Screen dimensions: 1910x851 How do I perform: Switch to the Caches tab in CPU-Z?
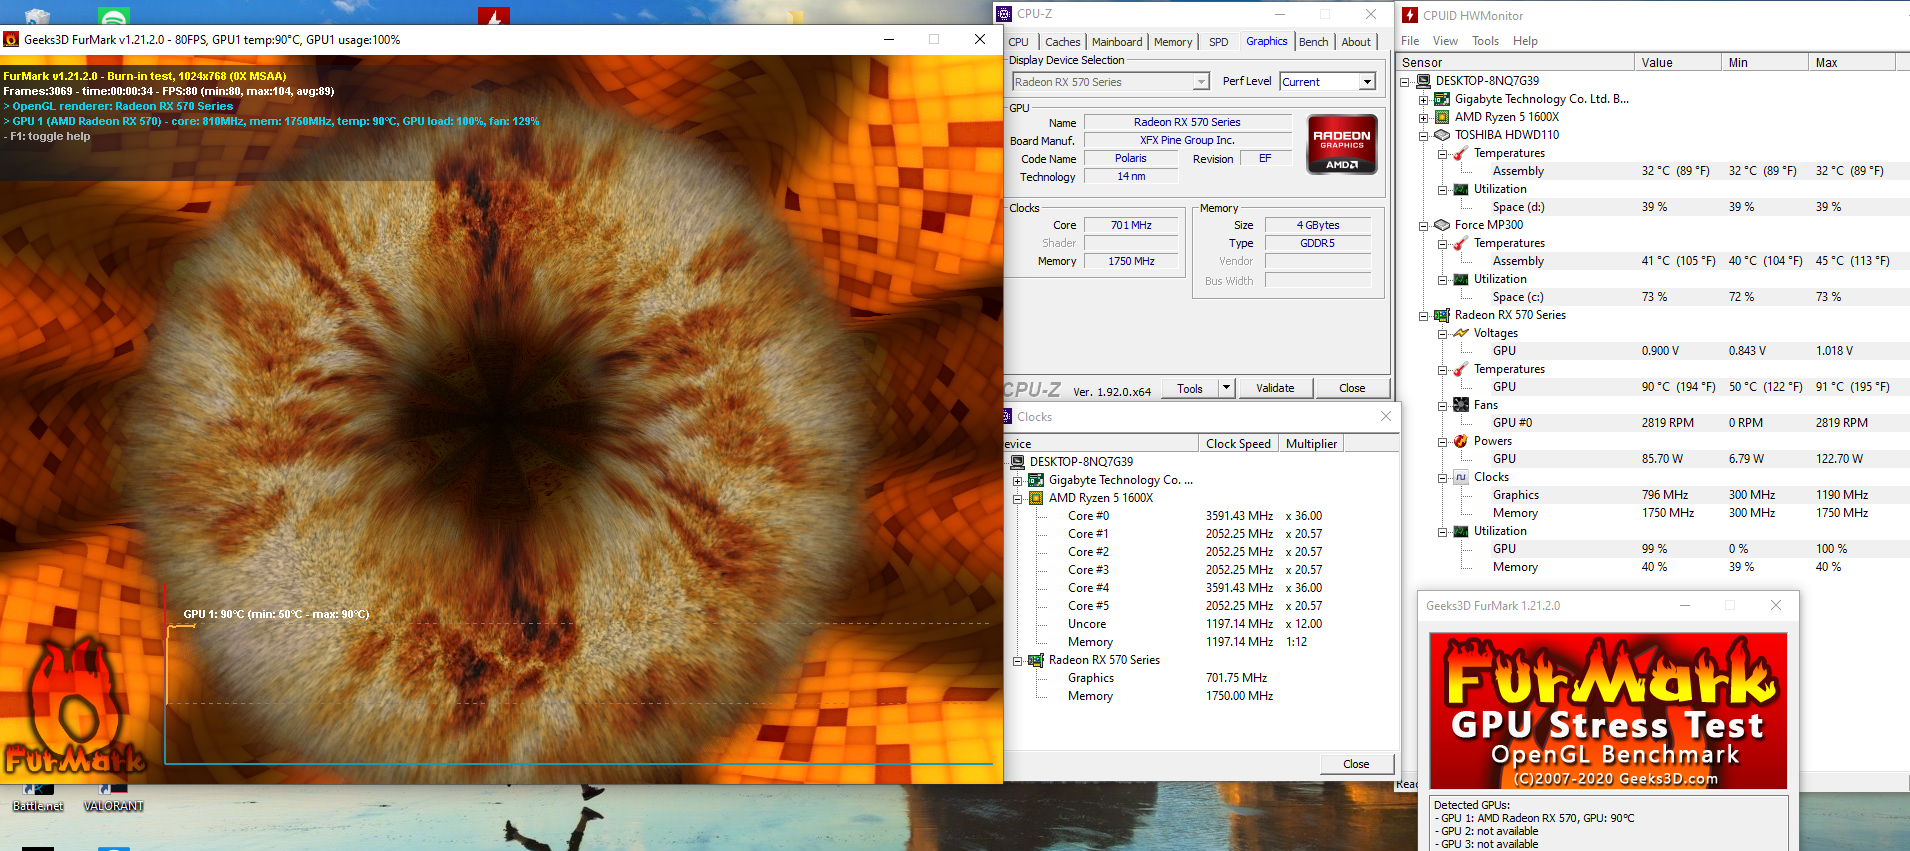click(x=1062, y=42)
